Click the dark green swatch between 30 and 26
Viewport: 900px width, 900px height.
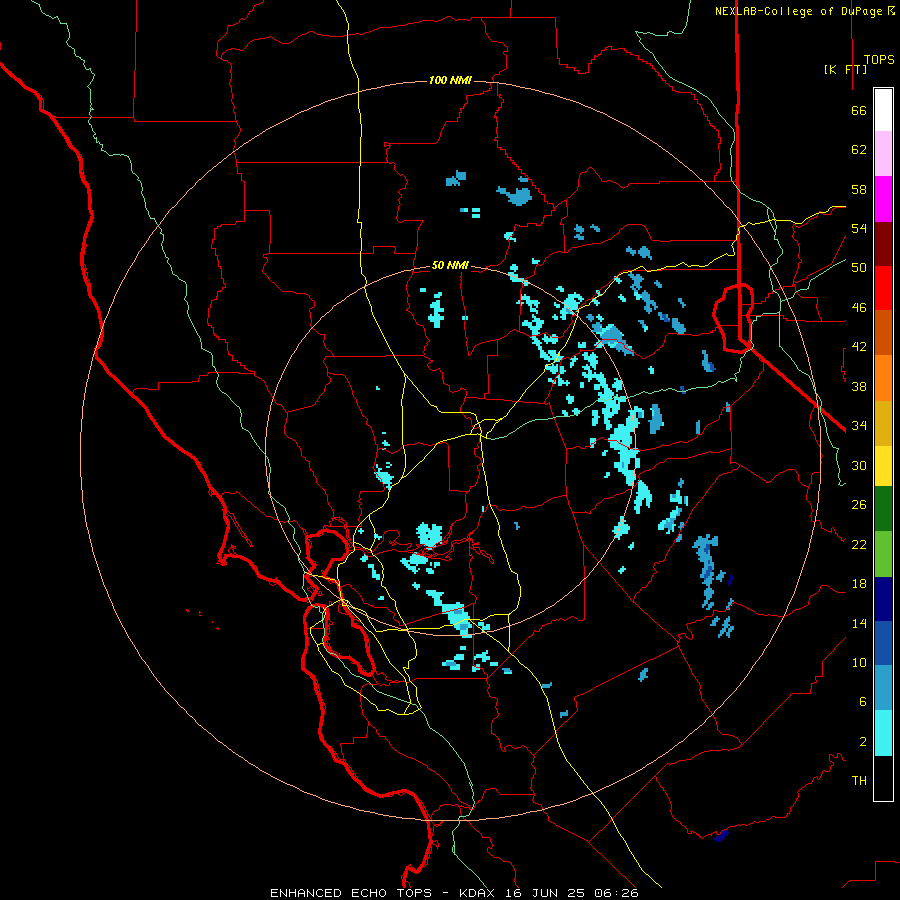coord(883,509)
